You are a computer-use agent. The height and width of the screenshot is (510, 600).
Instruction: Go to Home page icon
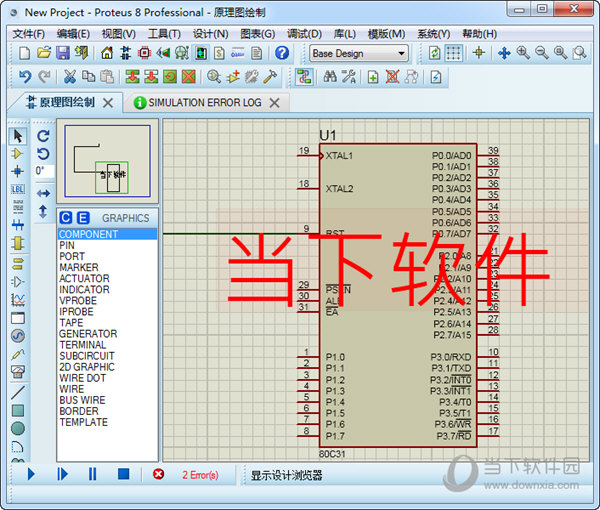point(107,53)
